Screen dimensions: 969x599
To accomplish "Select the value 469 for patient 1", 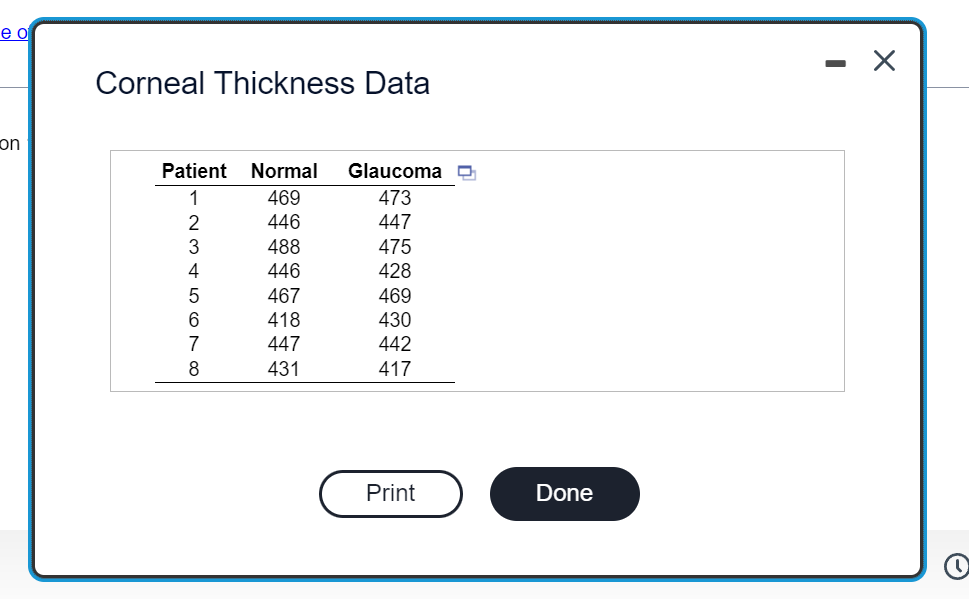I will pyautogui.click(x=284, y=198).
